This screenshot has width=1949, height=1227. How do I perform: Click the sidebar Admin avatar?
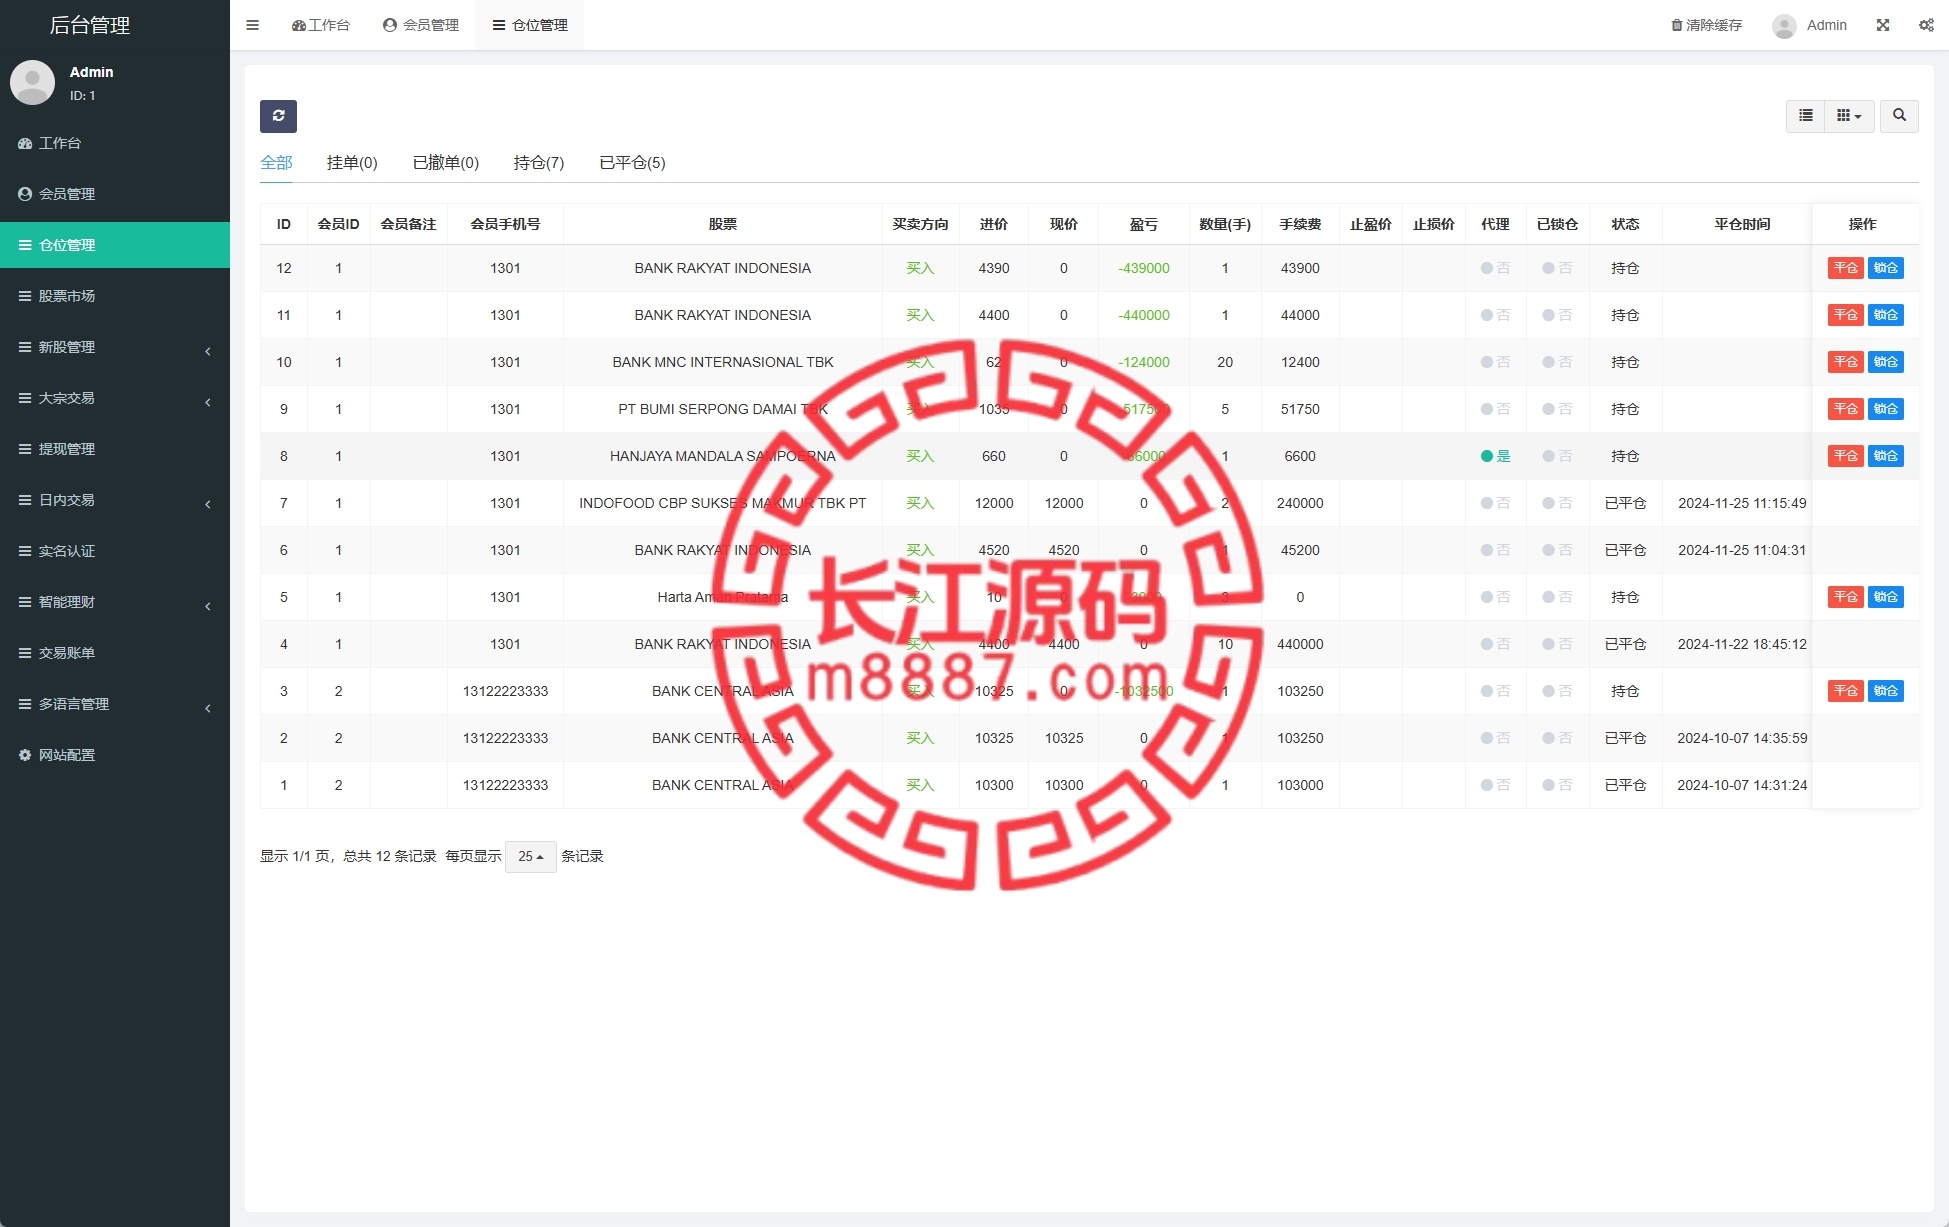[32, 83]
